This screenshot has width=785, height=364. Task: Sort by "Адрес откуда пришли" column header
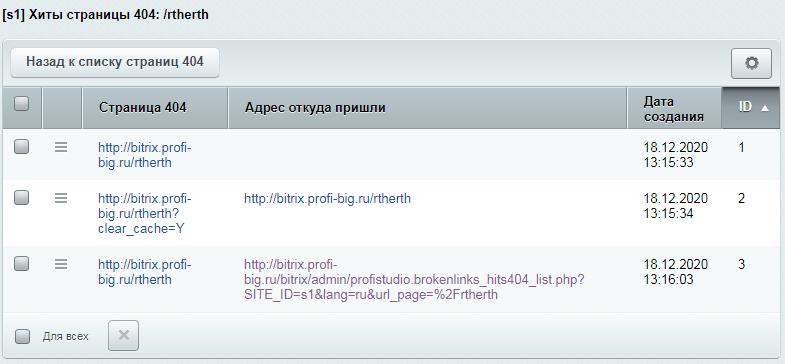pos(428,108)
